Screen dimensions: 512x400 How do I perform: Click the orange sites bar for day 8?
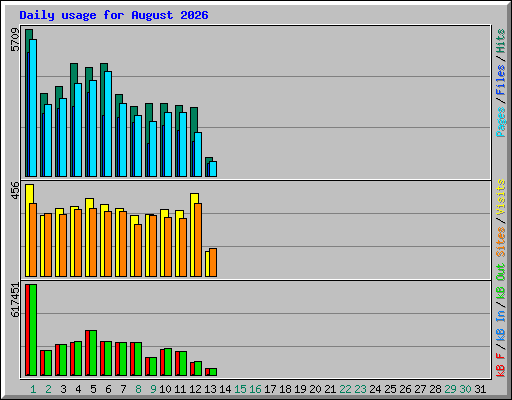138,250
